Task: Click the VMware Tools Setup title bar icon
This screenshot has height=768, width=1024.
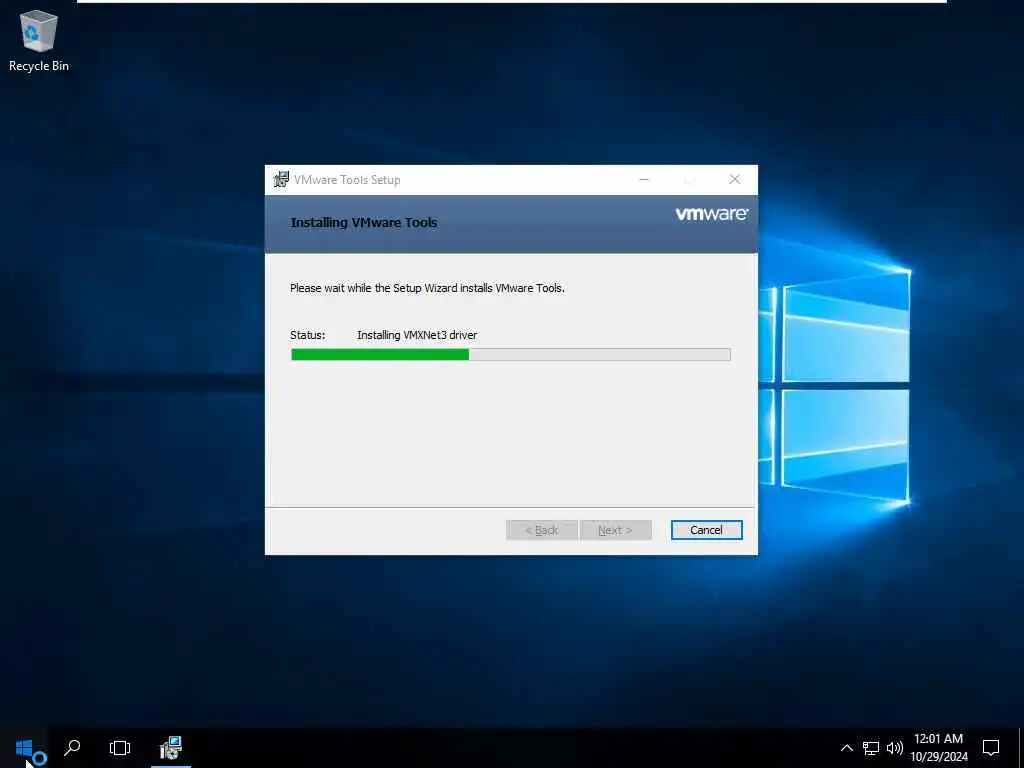Action: point(281,180)
